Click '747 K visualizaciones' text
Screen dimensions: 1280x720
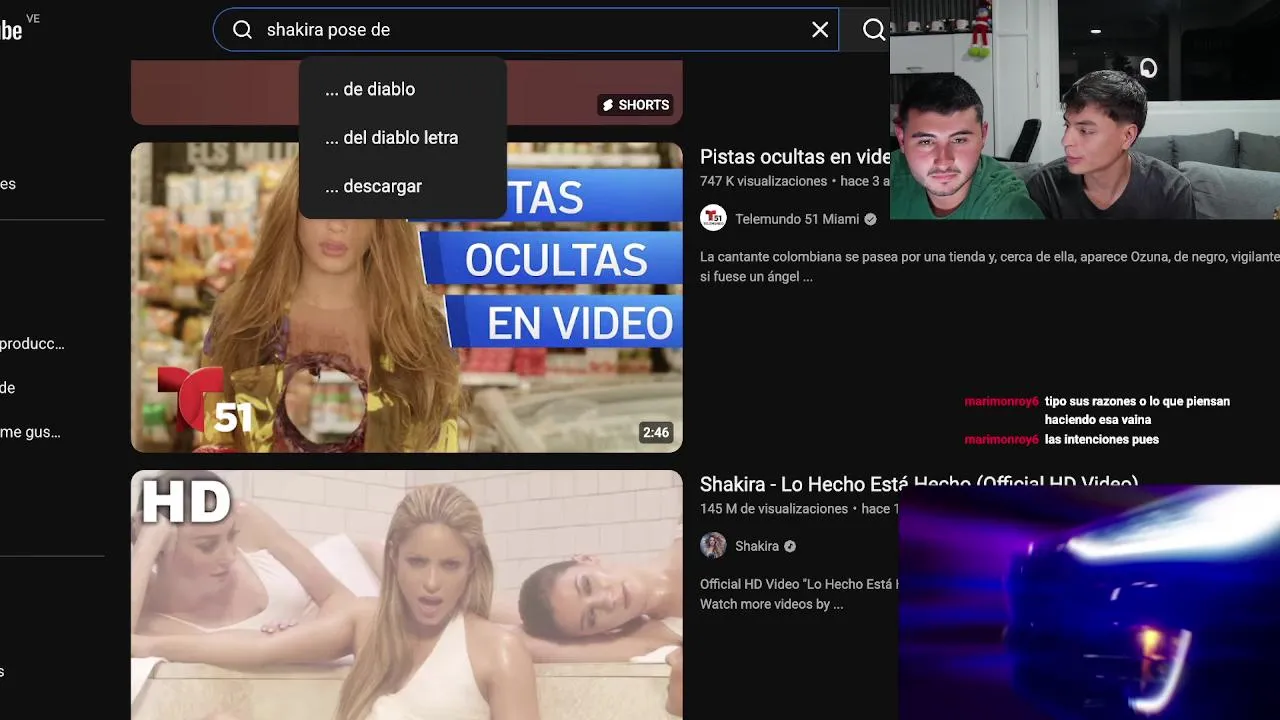tap(763, 181)
